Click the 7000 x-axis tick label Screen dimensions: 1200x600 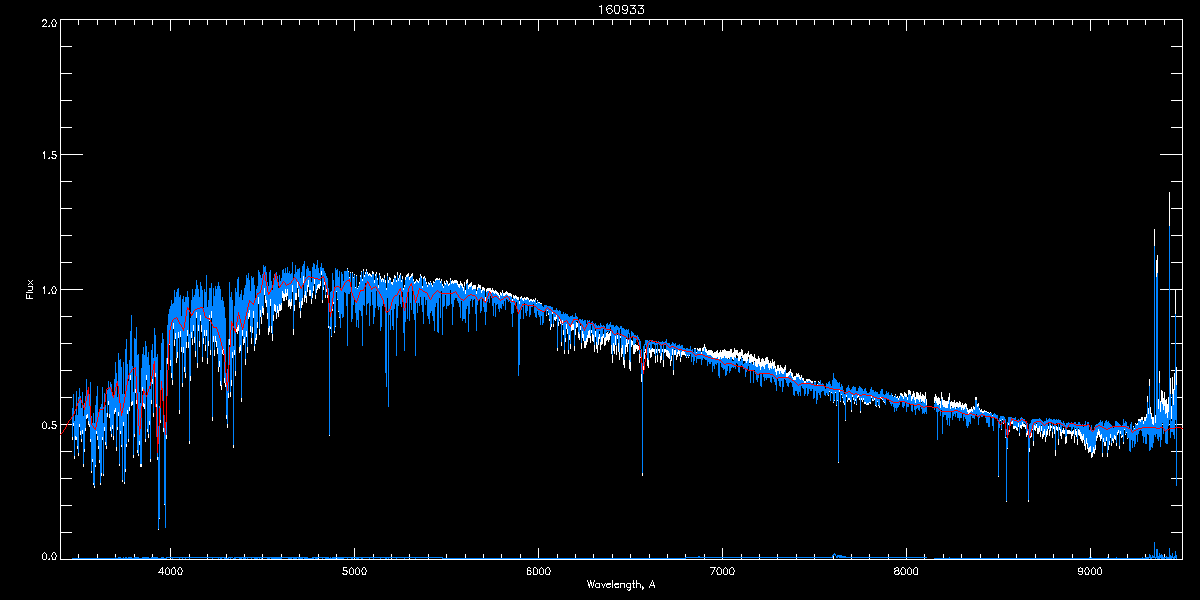723,573
